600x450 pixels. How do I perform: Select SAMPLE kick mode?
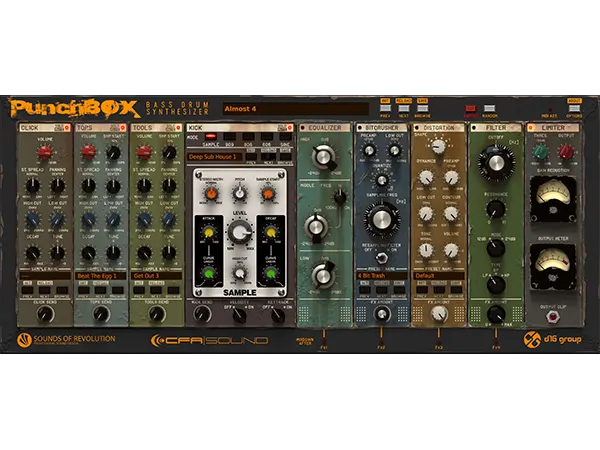210,137
